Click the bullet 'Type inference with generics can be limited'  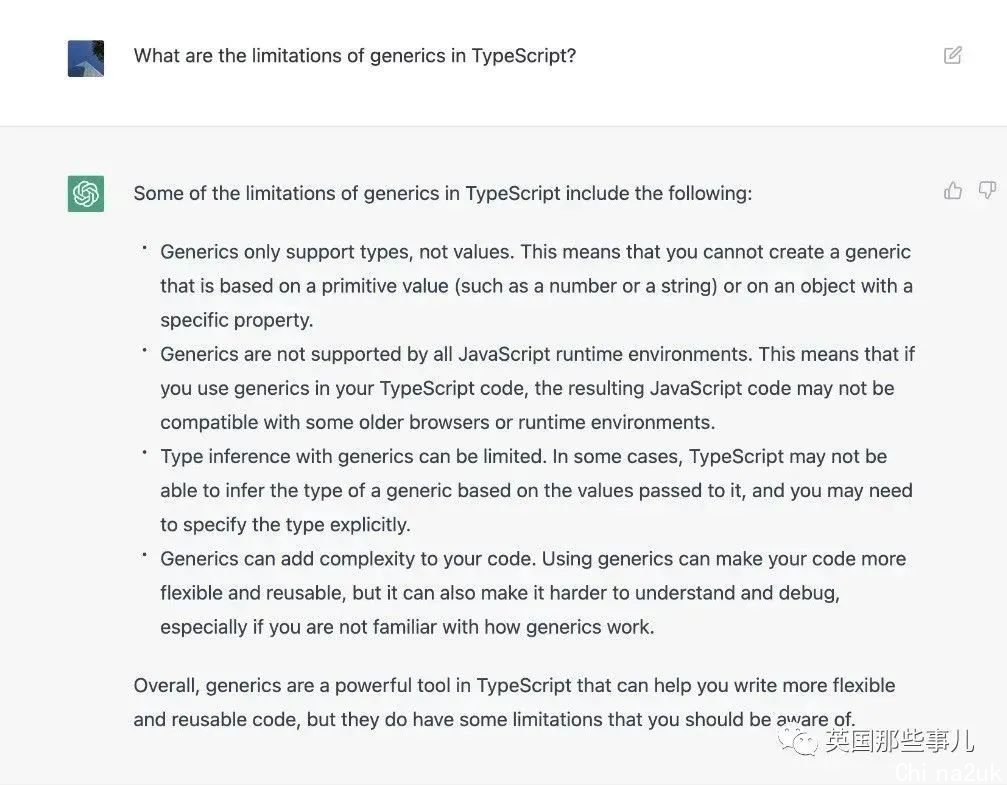[536, 490]
